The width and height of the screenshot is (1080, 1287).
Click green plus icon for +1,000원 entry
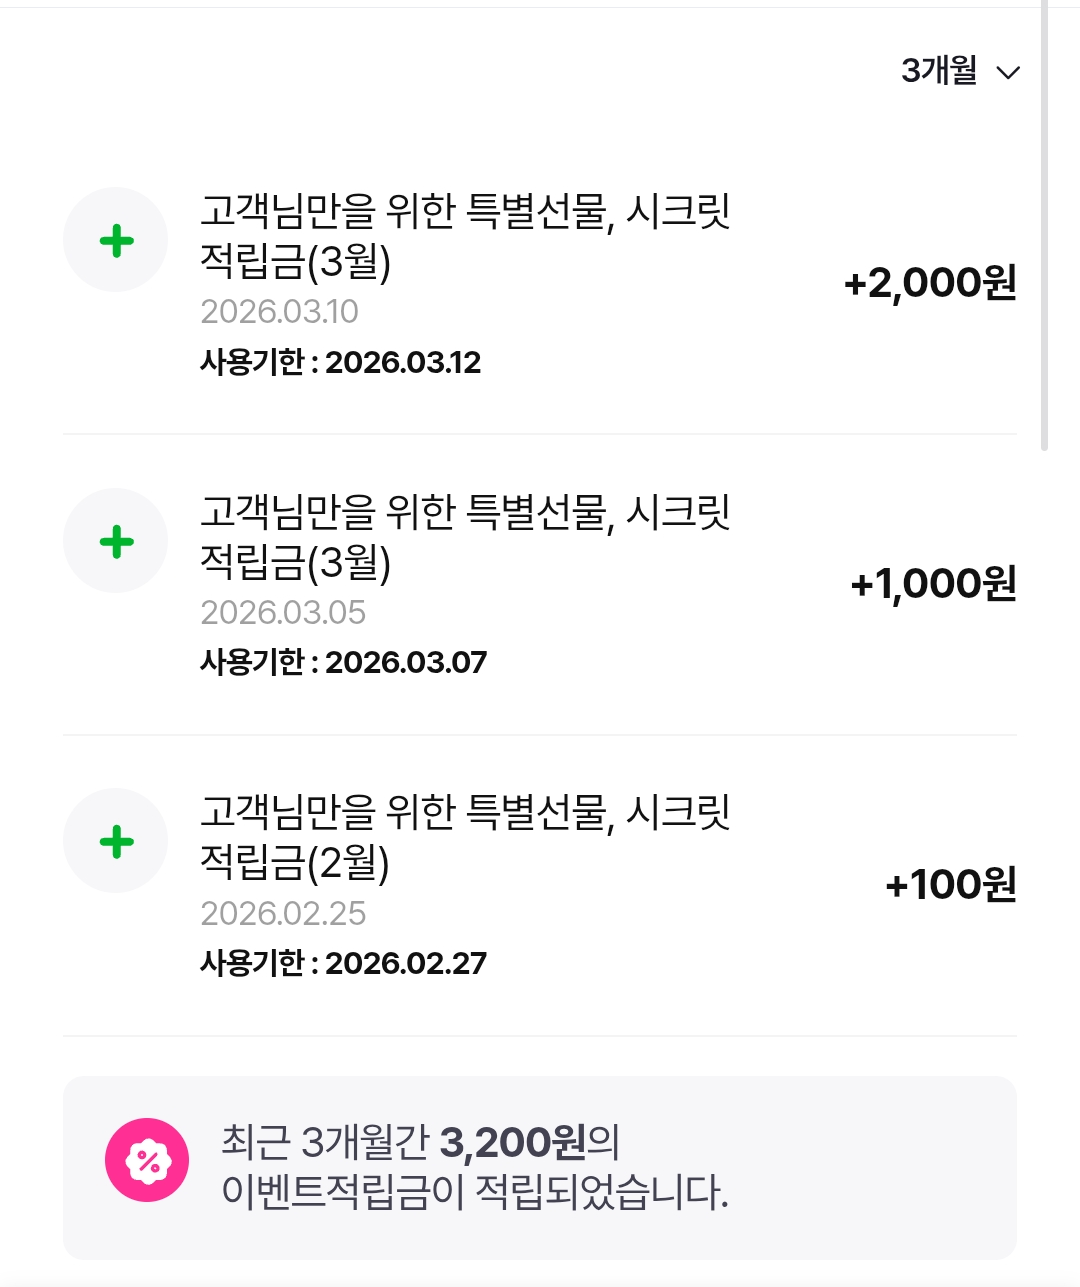click(116, 541)
